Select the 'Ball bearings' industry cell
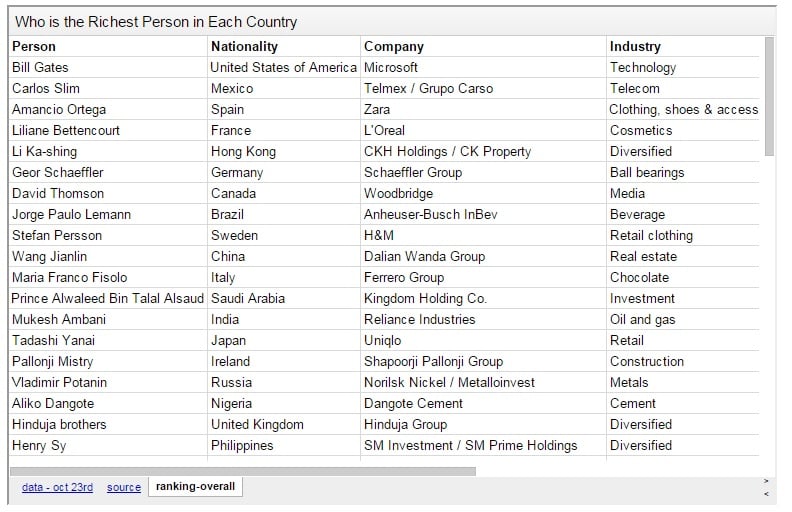The width and height of the screenshot is (792, 512). coord(647,172)
